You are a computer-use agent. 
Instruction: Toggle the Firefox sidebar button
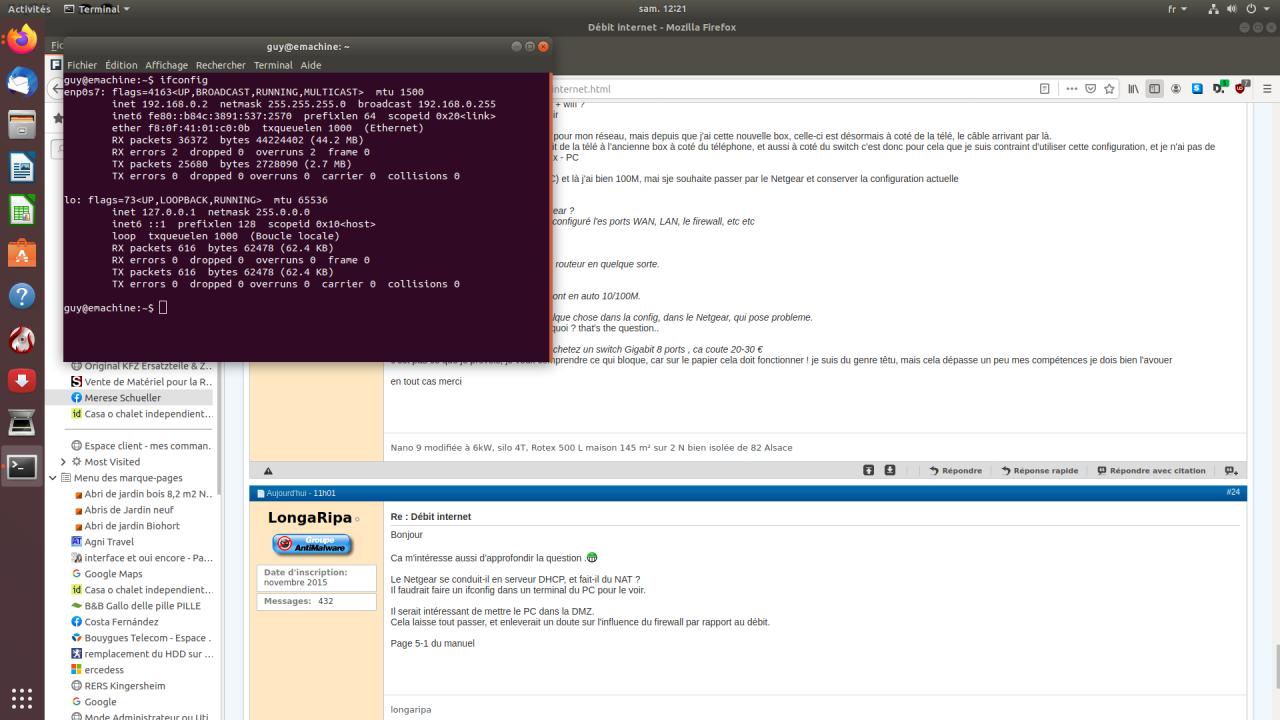1154,89
